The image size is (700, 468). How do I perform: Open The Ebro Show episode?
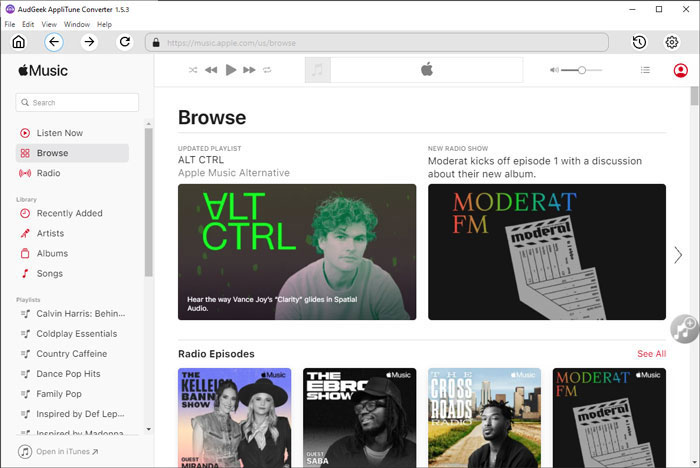[359, 418]
